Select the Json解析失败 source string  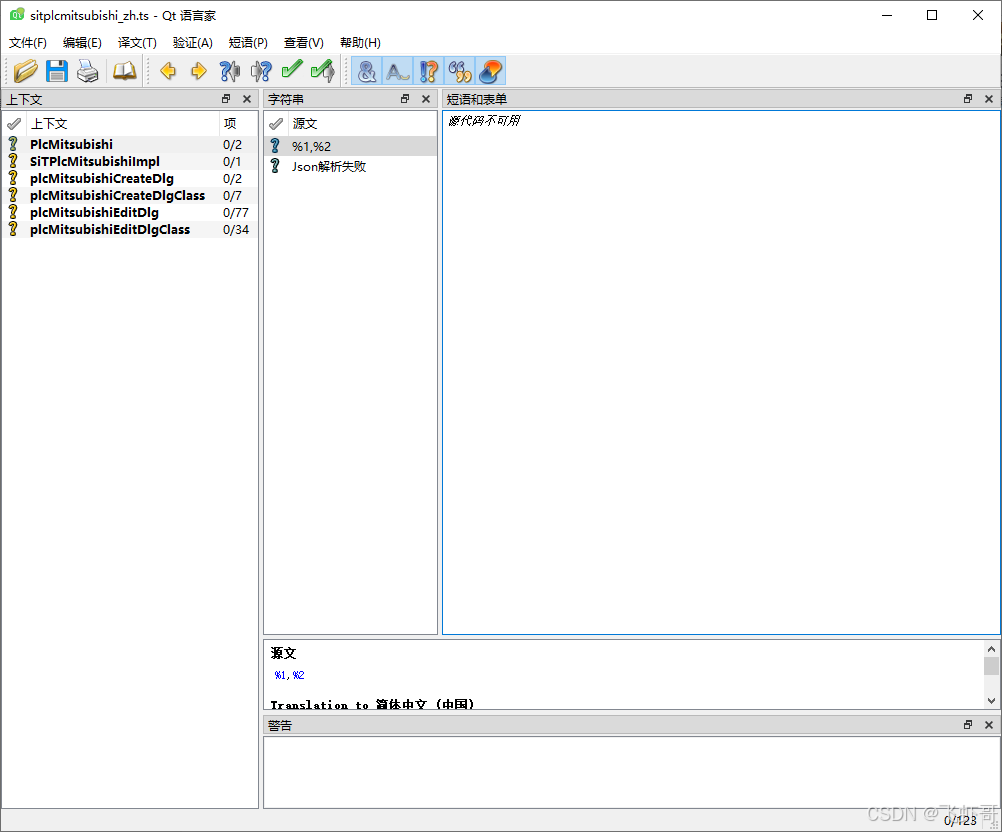click(x=350, y=167)
